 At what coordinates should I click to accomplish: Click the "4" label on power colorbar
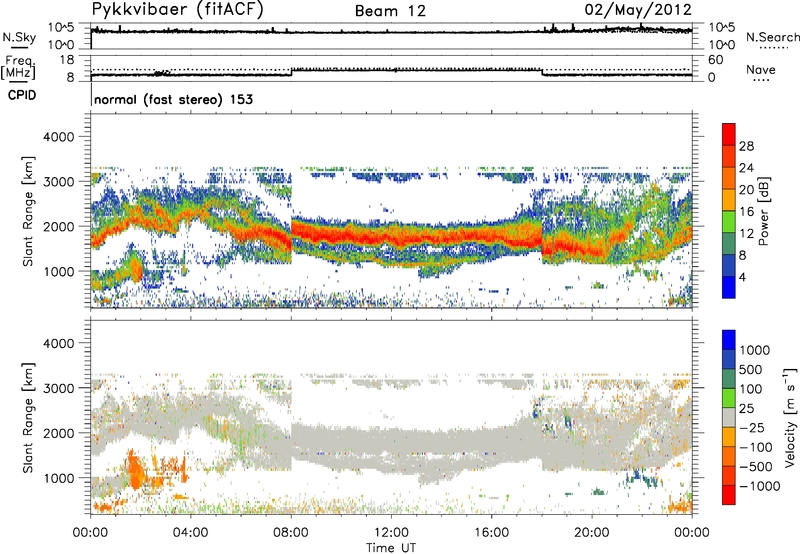click(742, 277)
